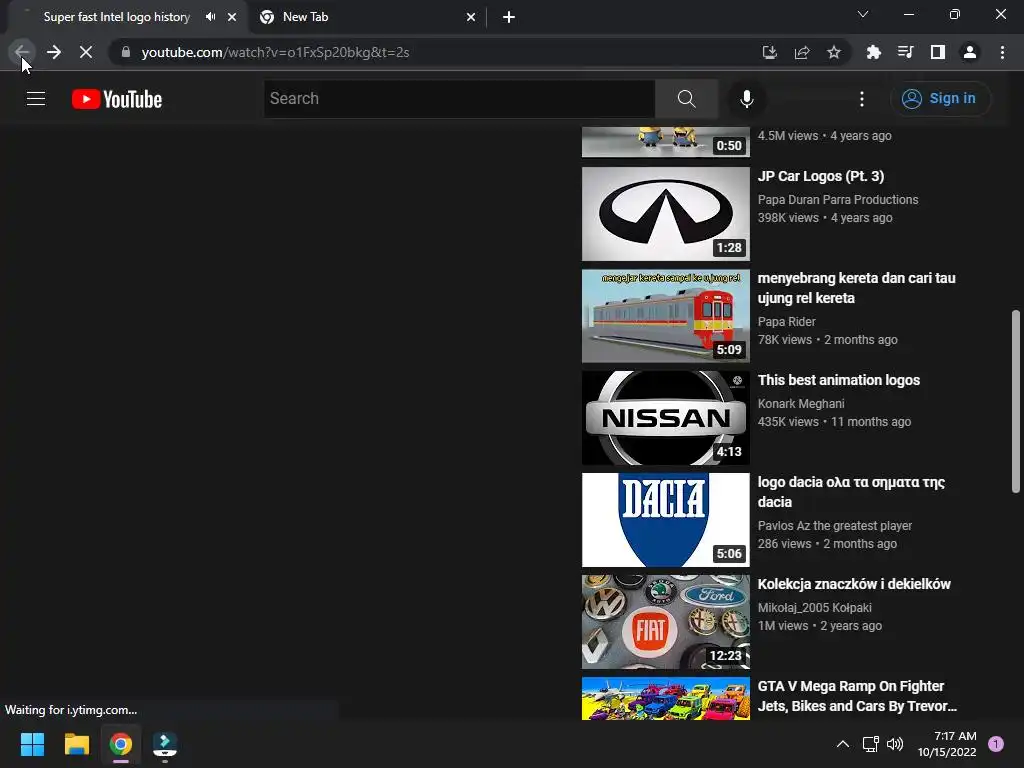Open YouTube settings three-dot menu
1024x768 pixels.
point(862,99)
